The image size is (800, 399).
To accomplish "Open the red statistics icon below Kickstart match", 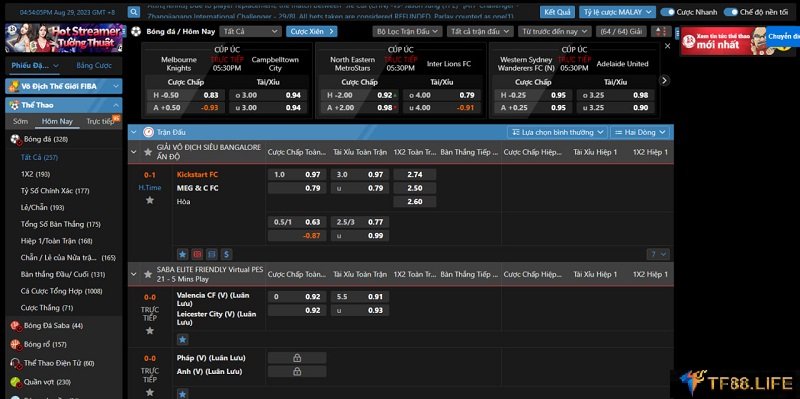I will pos(197,254).
